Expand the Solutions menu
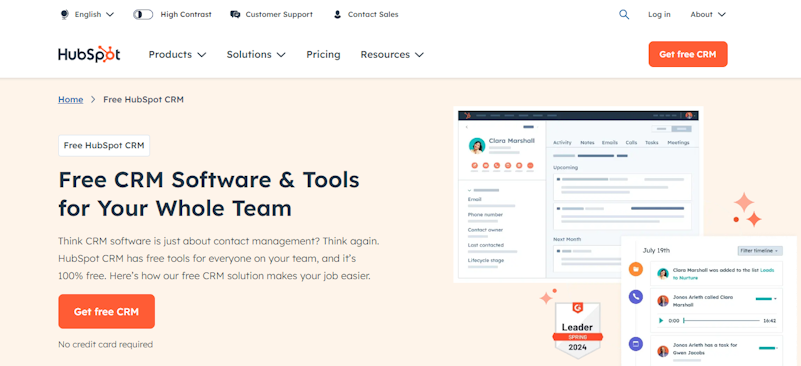Image resolution: width=801 pixels, height=366 pixels. coord(256,54)
